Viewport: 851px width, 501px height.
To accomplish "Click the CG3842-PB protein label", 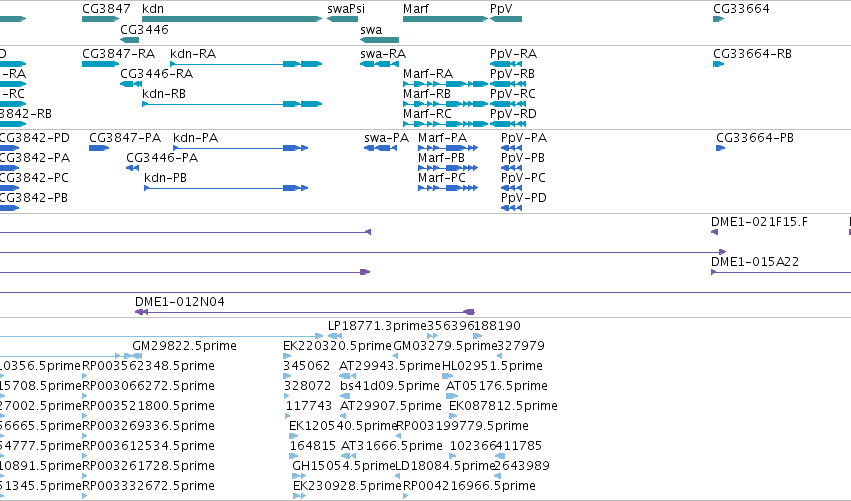I will (x=34, y=198).
